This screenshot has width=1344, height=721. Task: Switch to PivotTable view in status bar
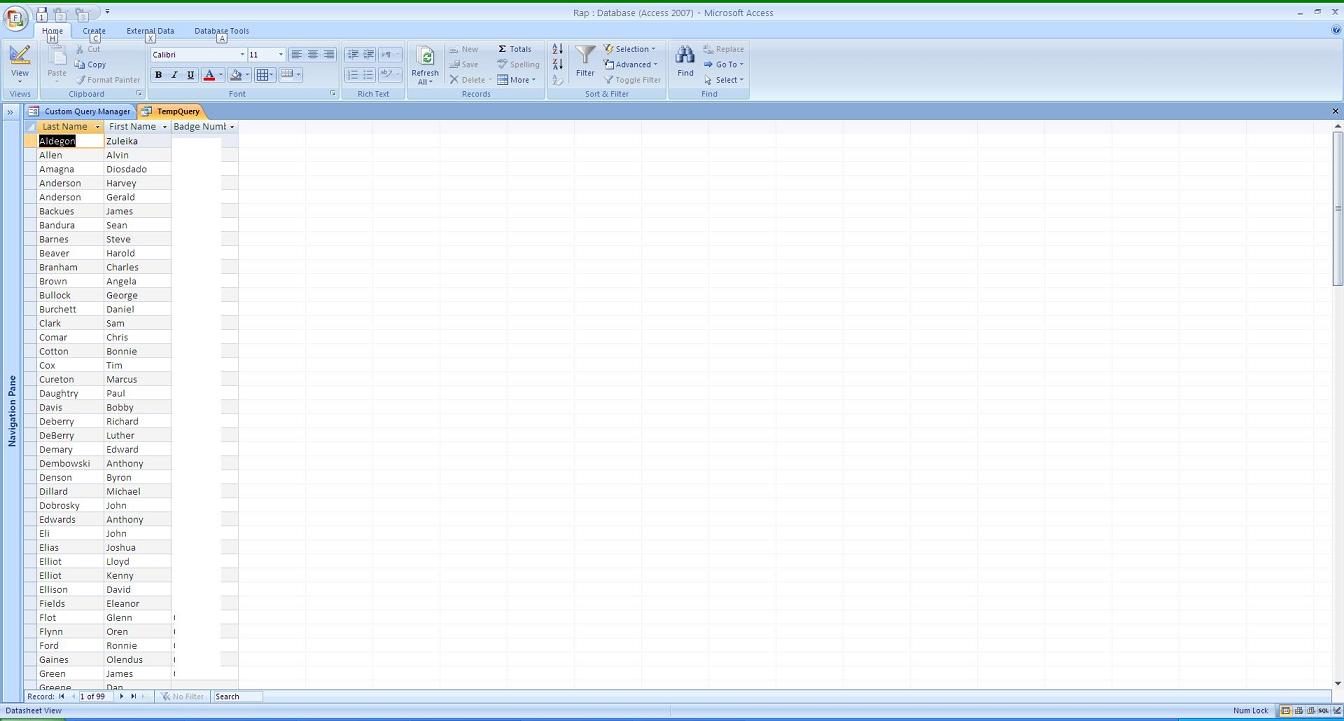(1298, 711)
